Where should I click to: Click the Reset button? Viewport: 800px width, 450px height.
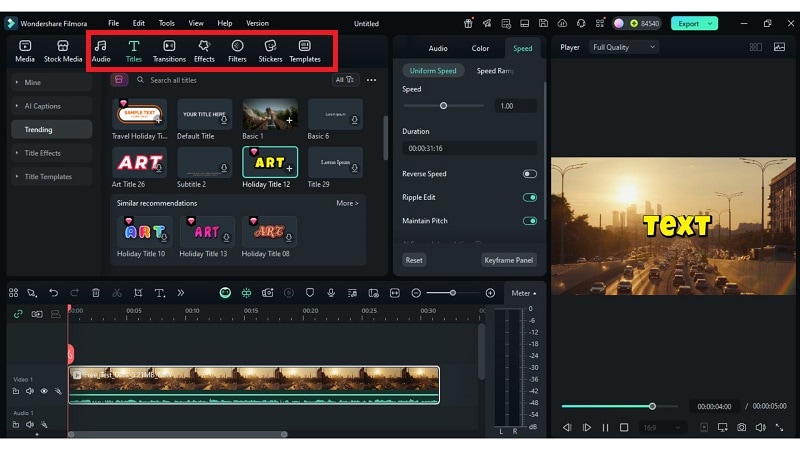414,260
